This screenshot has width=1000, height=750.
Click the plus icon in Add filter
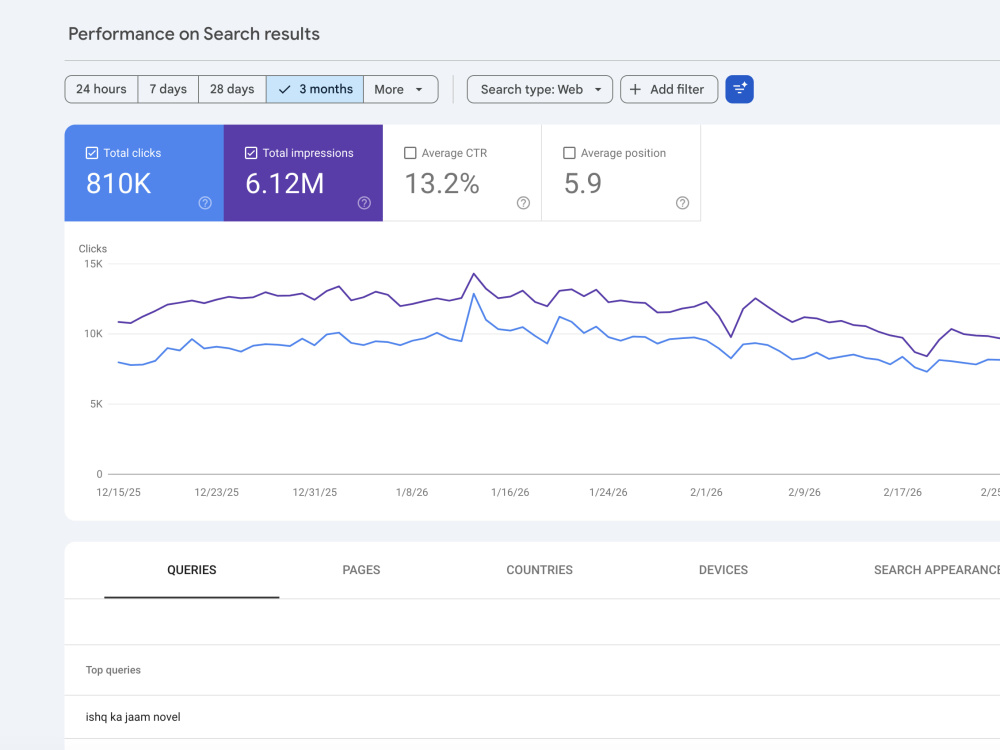point(635,89)
